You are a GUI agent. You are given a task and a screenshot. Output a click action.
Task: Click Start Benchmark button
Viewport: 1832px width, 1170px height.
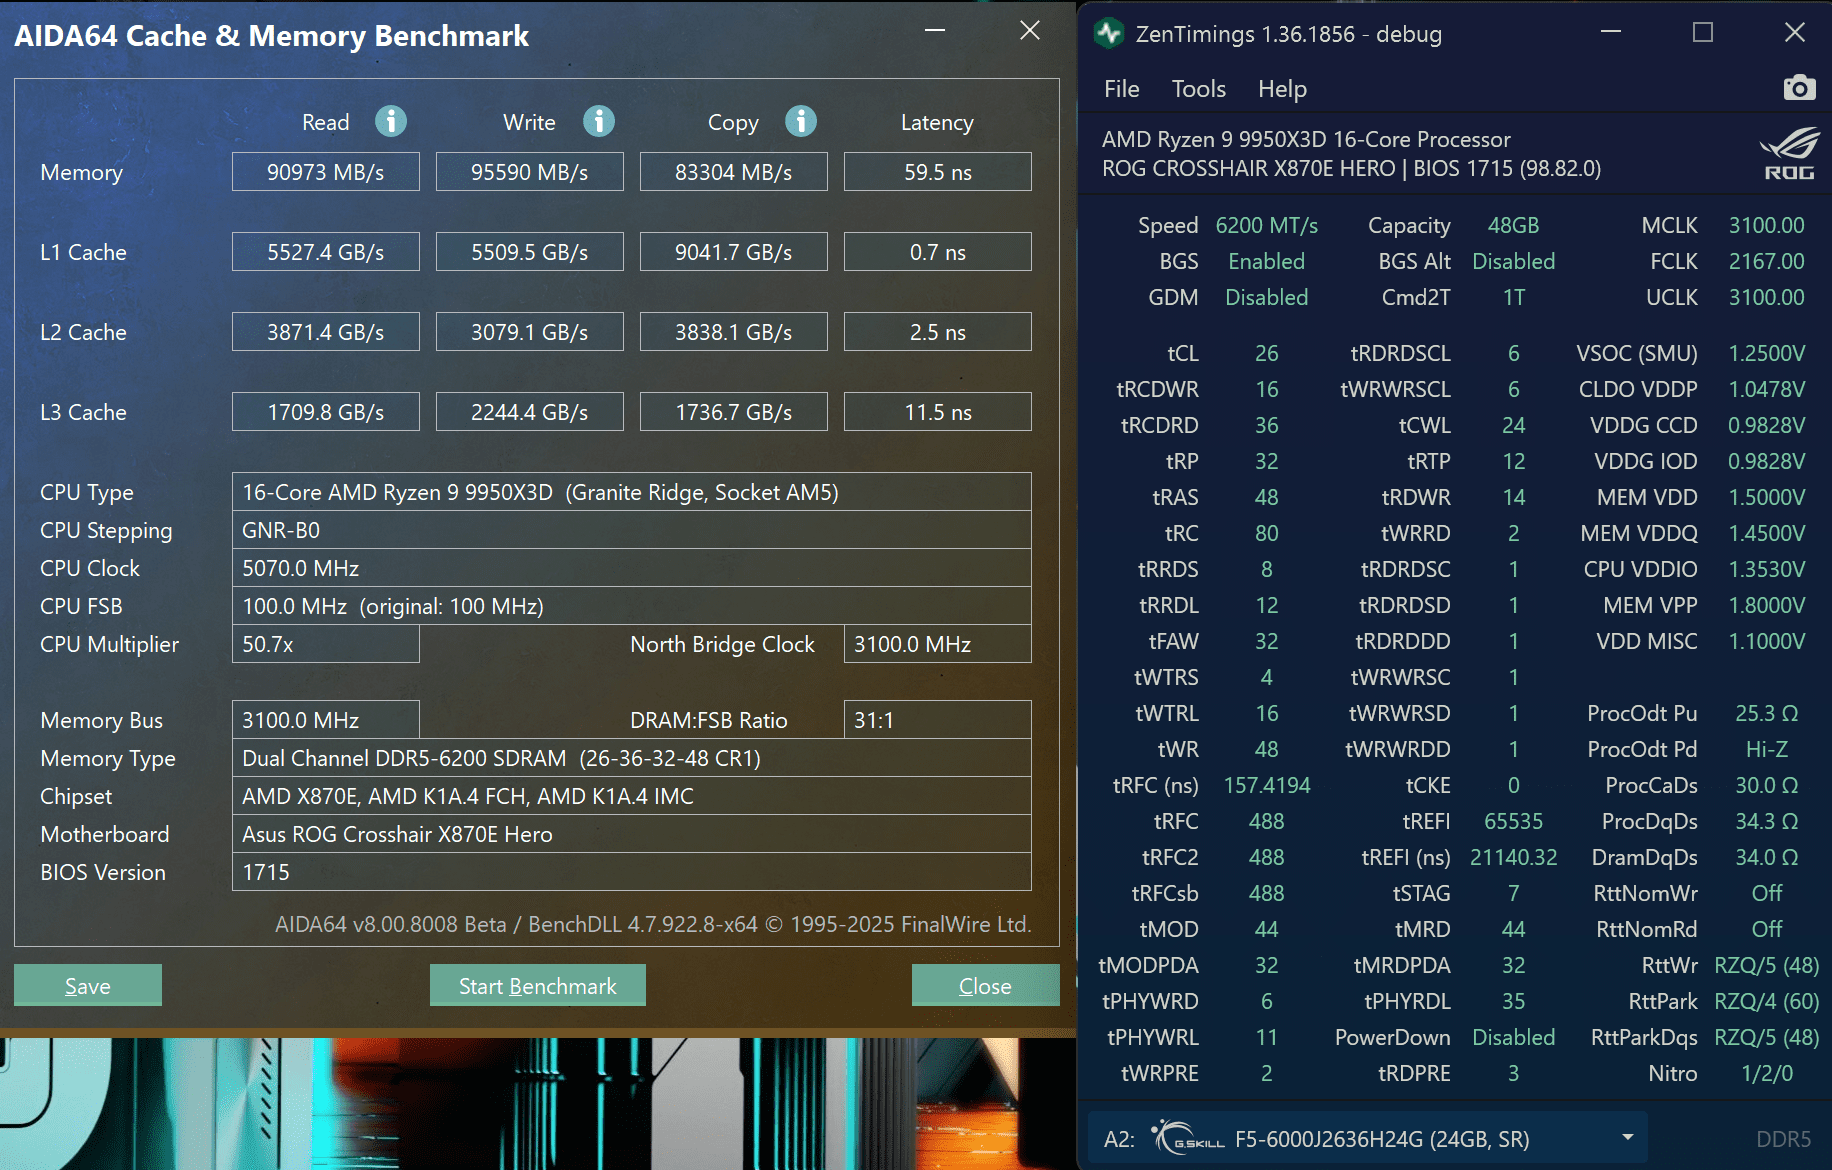538,985
